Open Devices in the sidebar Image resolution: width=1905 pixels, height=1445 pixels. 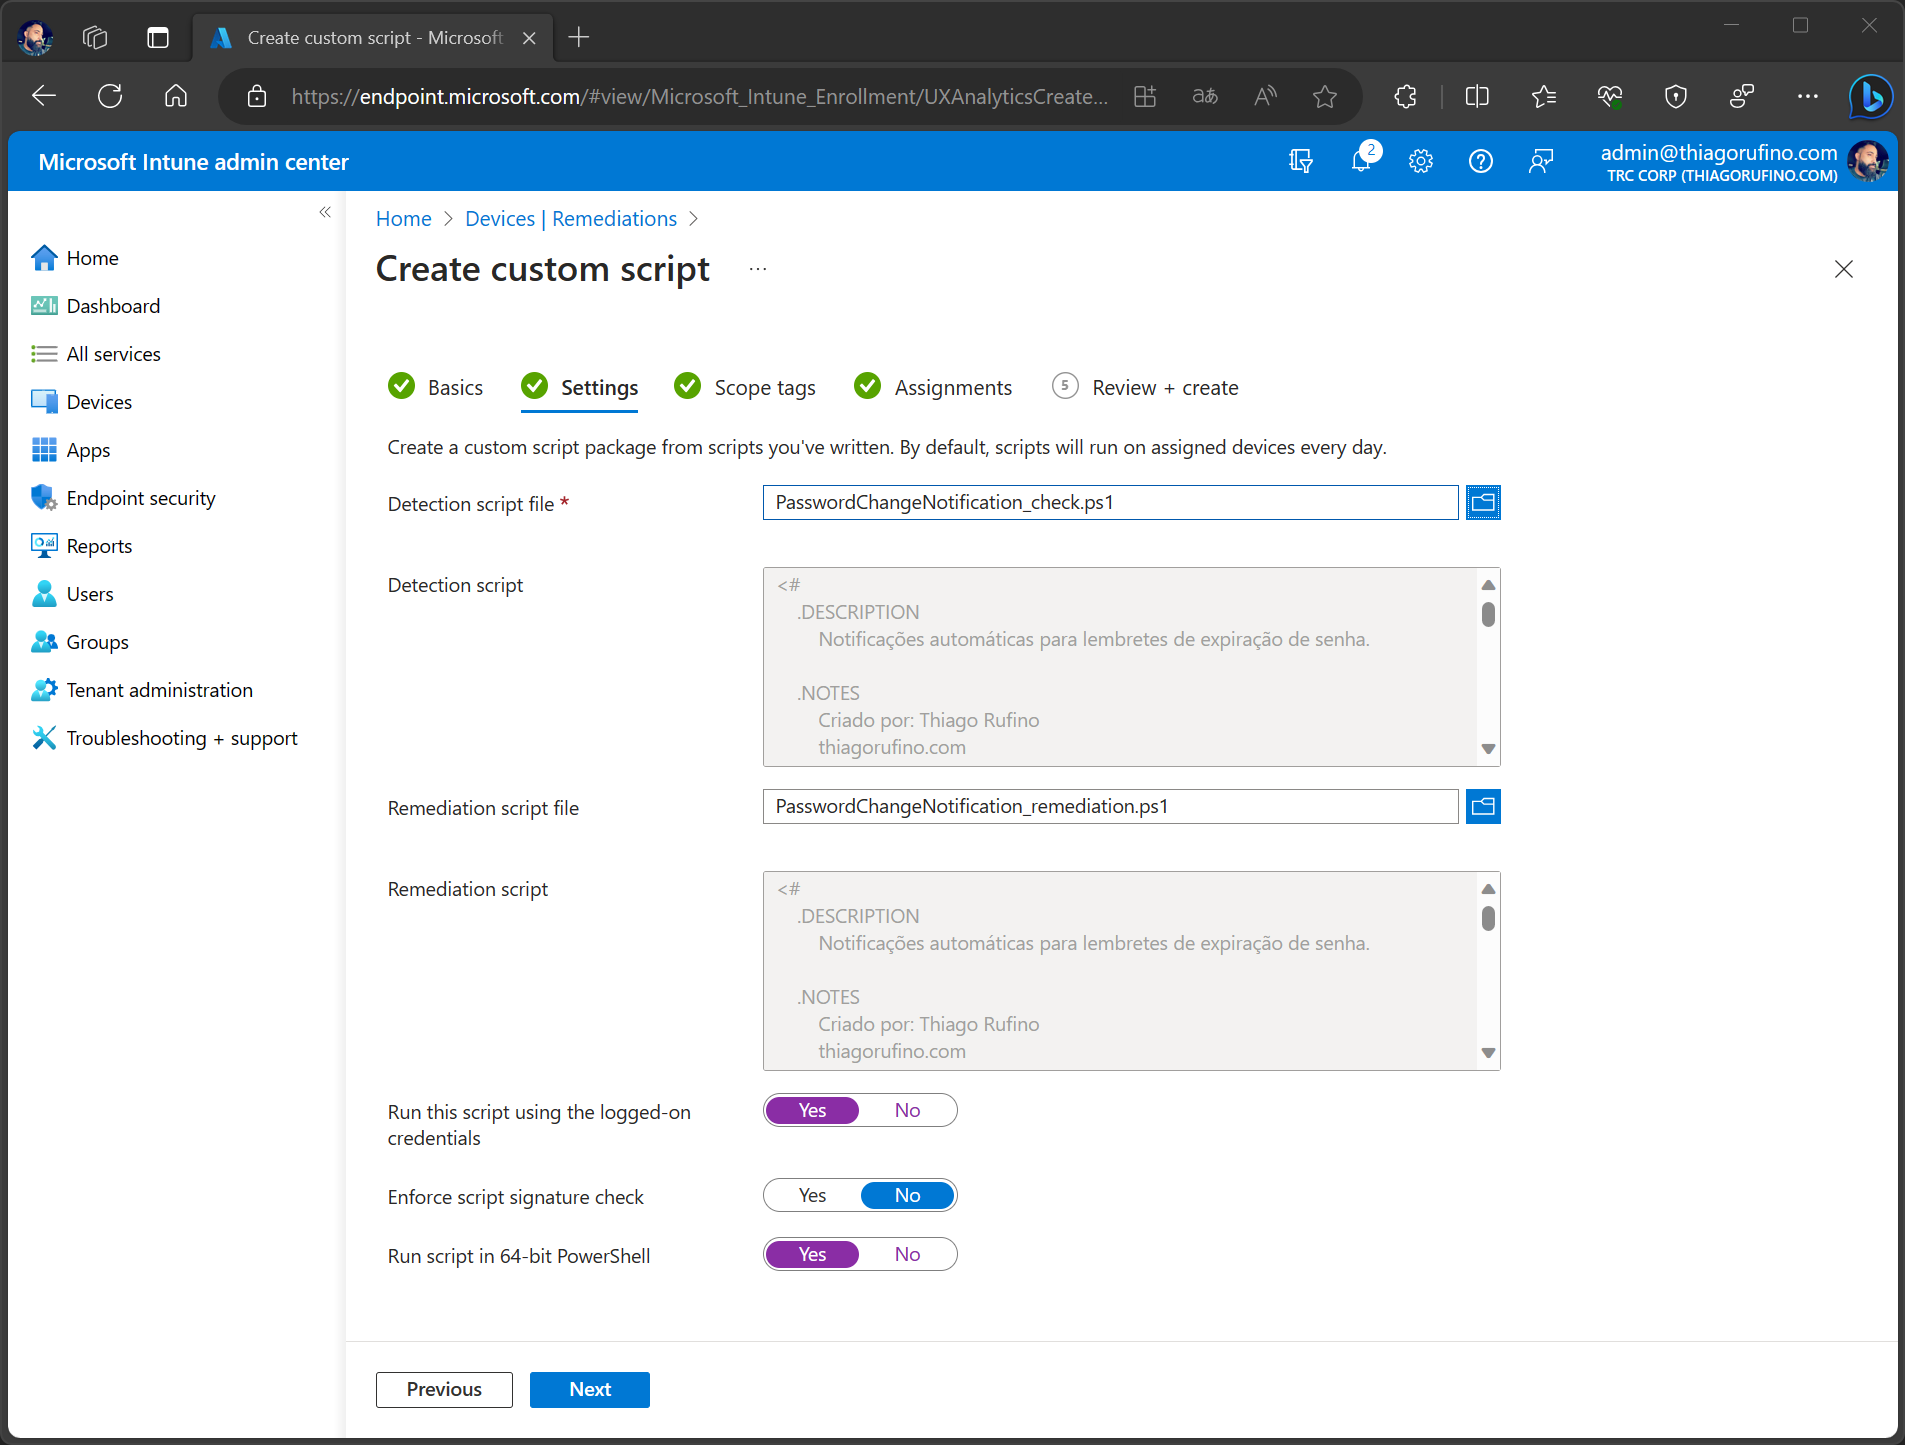coord(99,402)
